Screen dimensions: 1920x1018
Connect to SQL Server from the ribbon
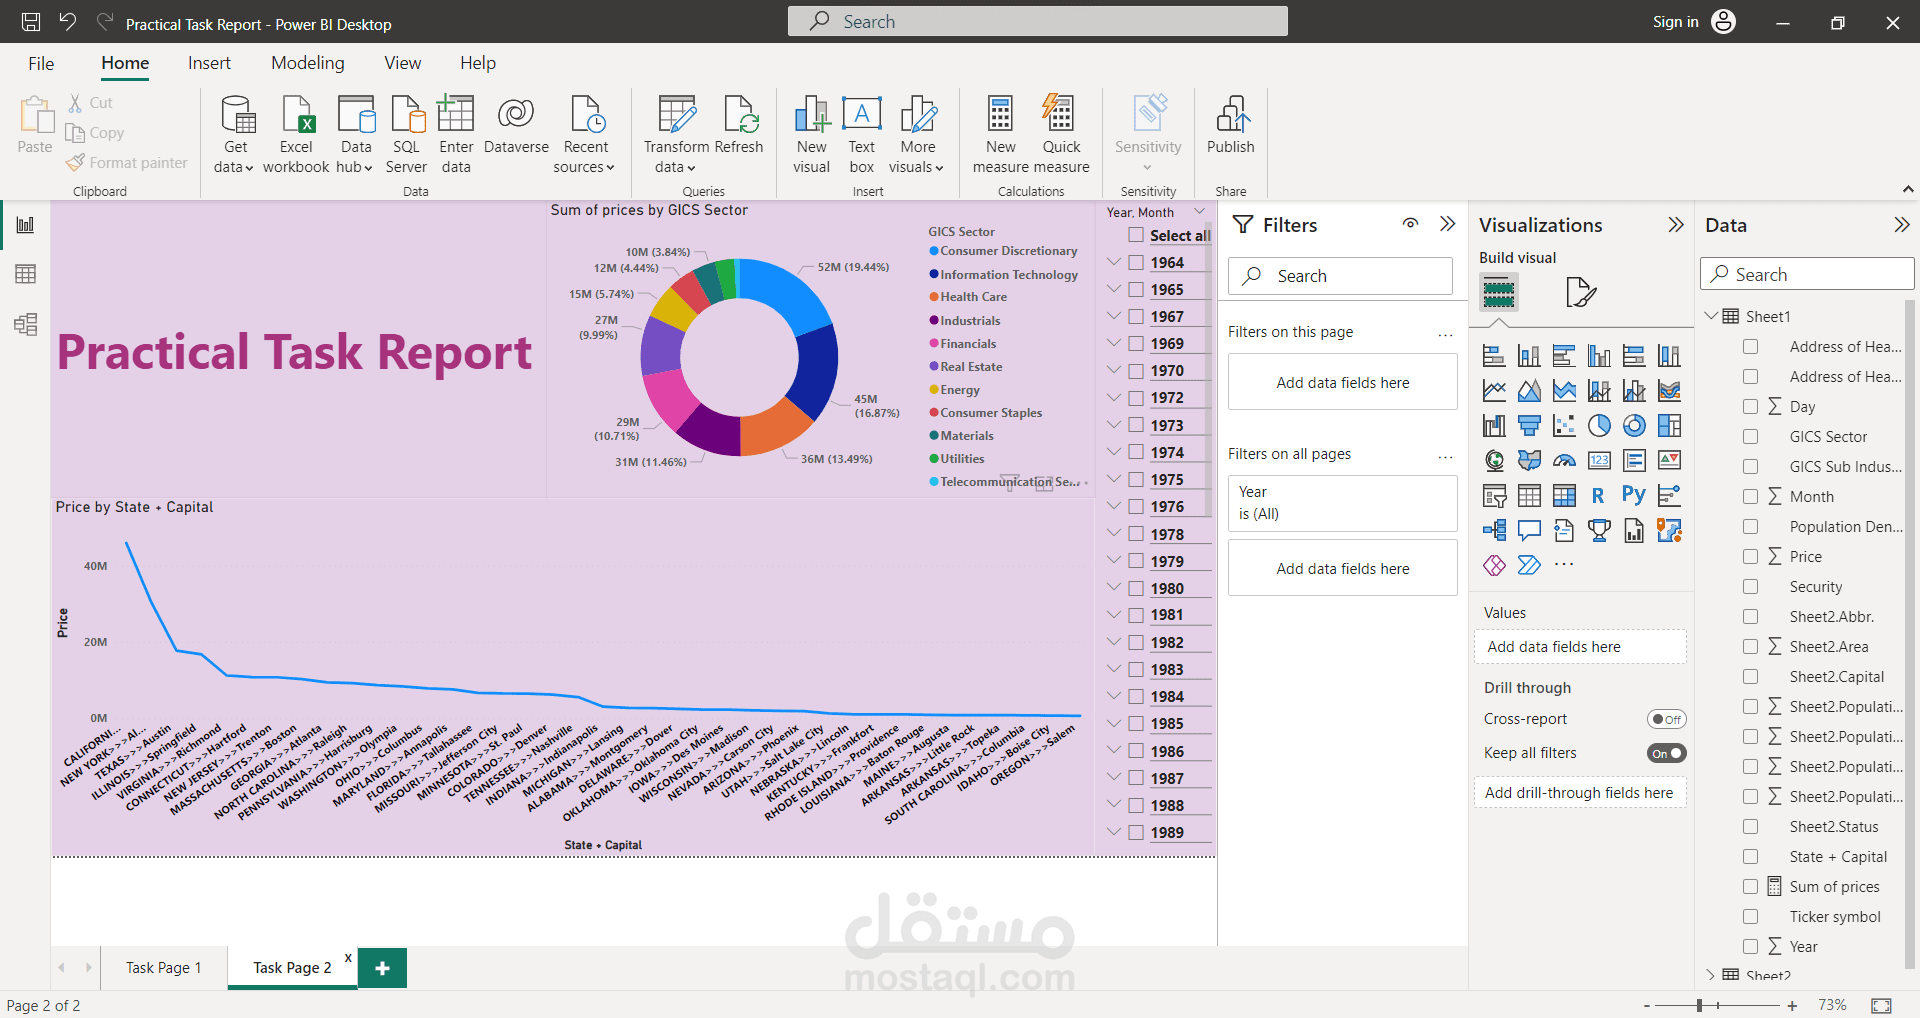click(406, 135)
